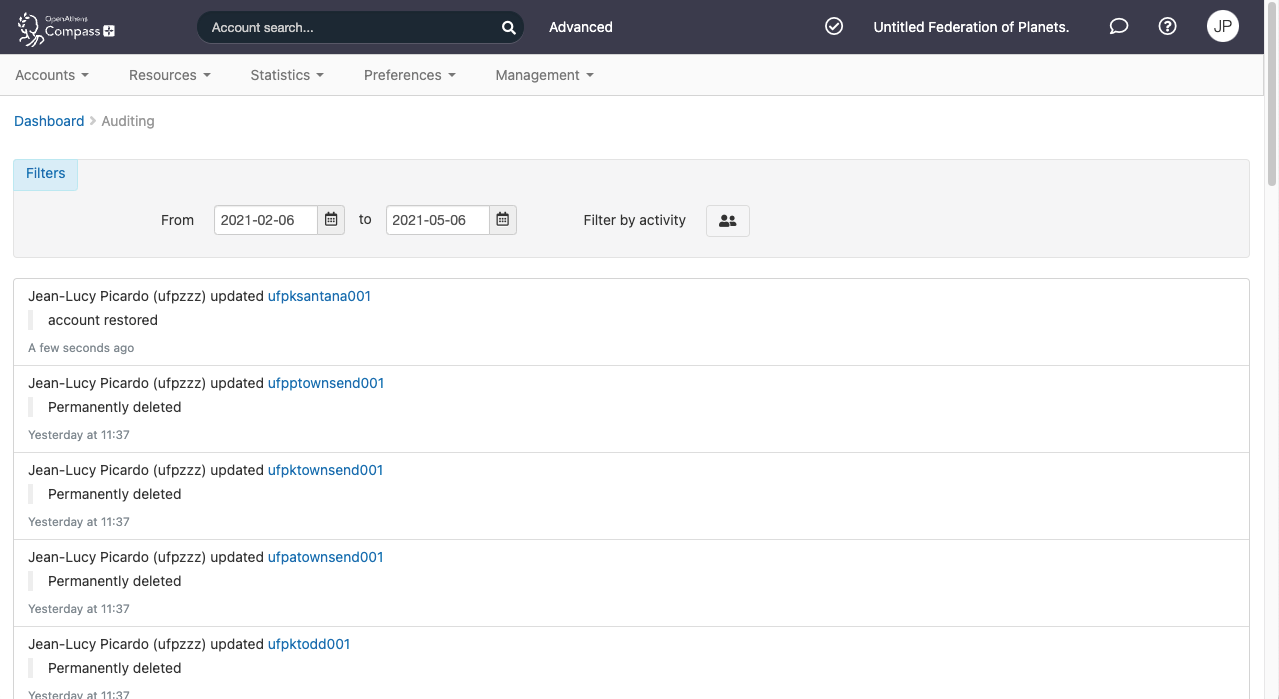Click the JP user avatar
This screenshot has width=1279, height=699.
click(1222, 27)
